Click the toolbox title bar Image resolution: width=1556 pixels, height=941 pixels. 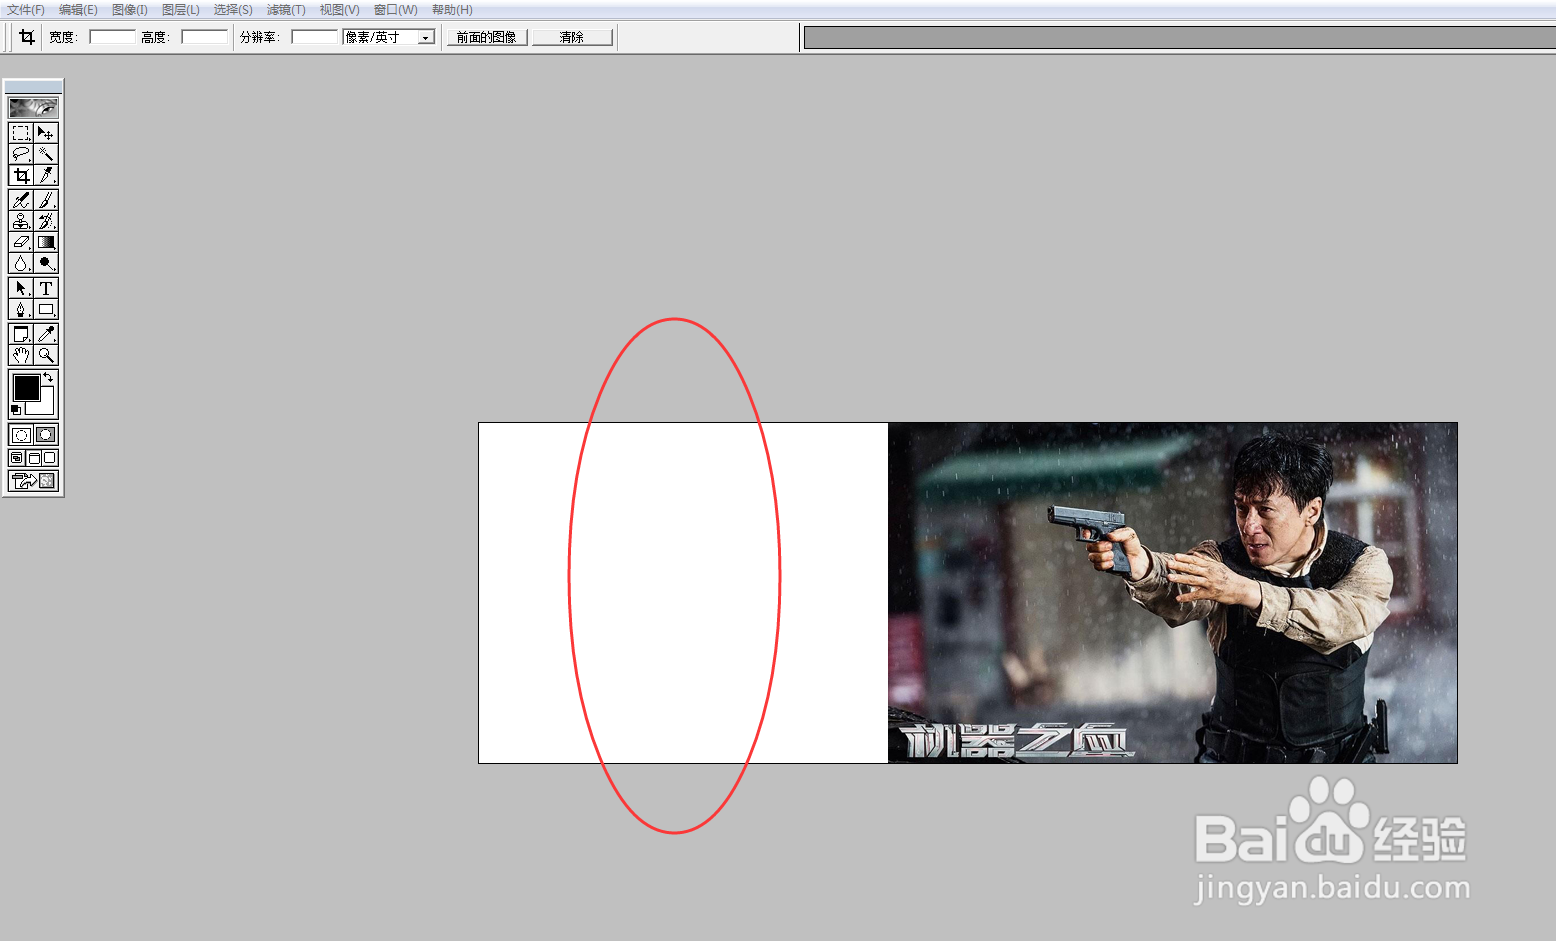coord(33,87)
